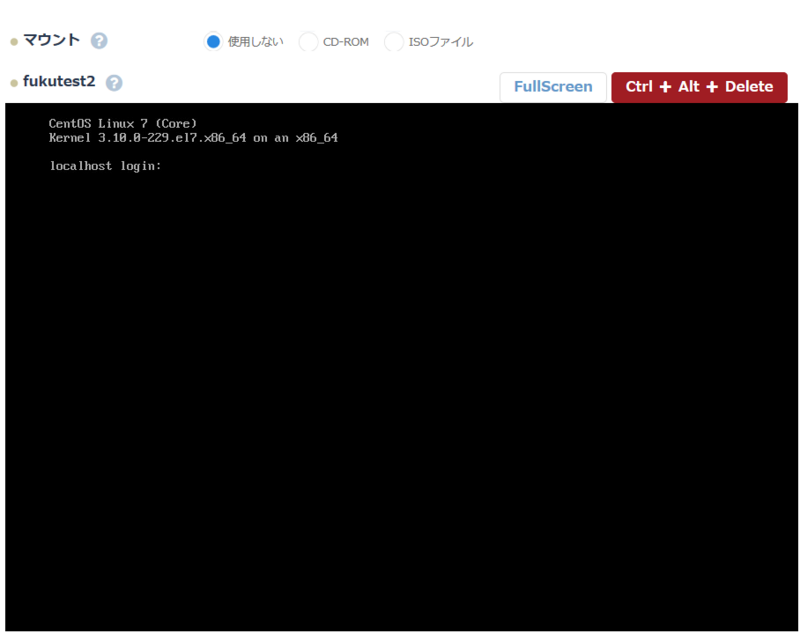The height and width of the screenshot is (641, 800).
Task: Select the CD-ROM mount option
Action: (x=307, y=42)
